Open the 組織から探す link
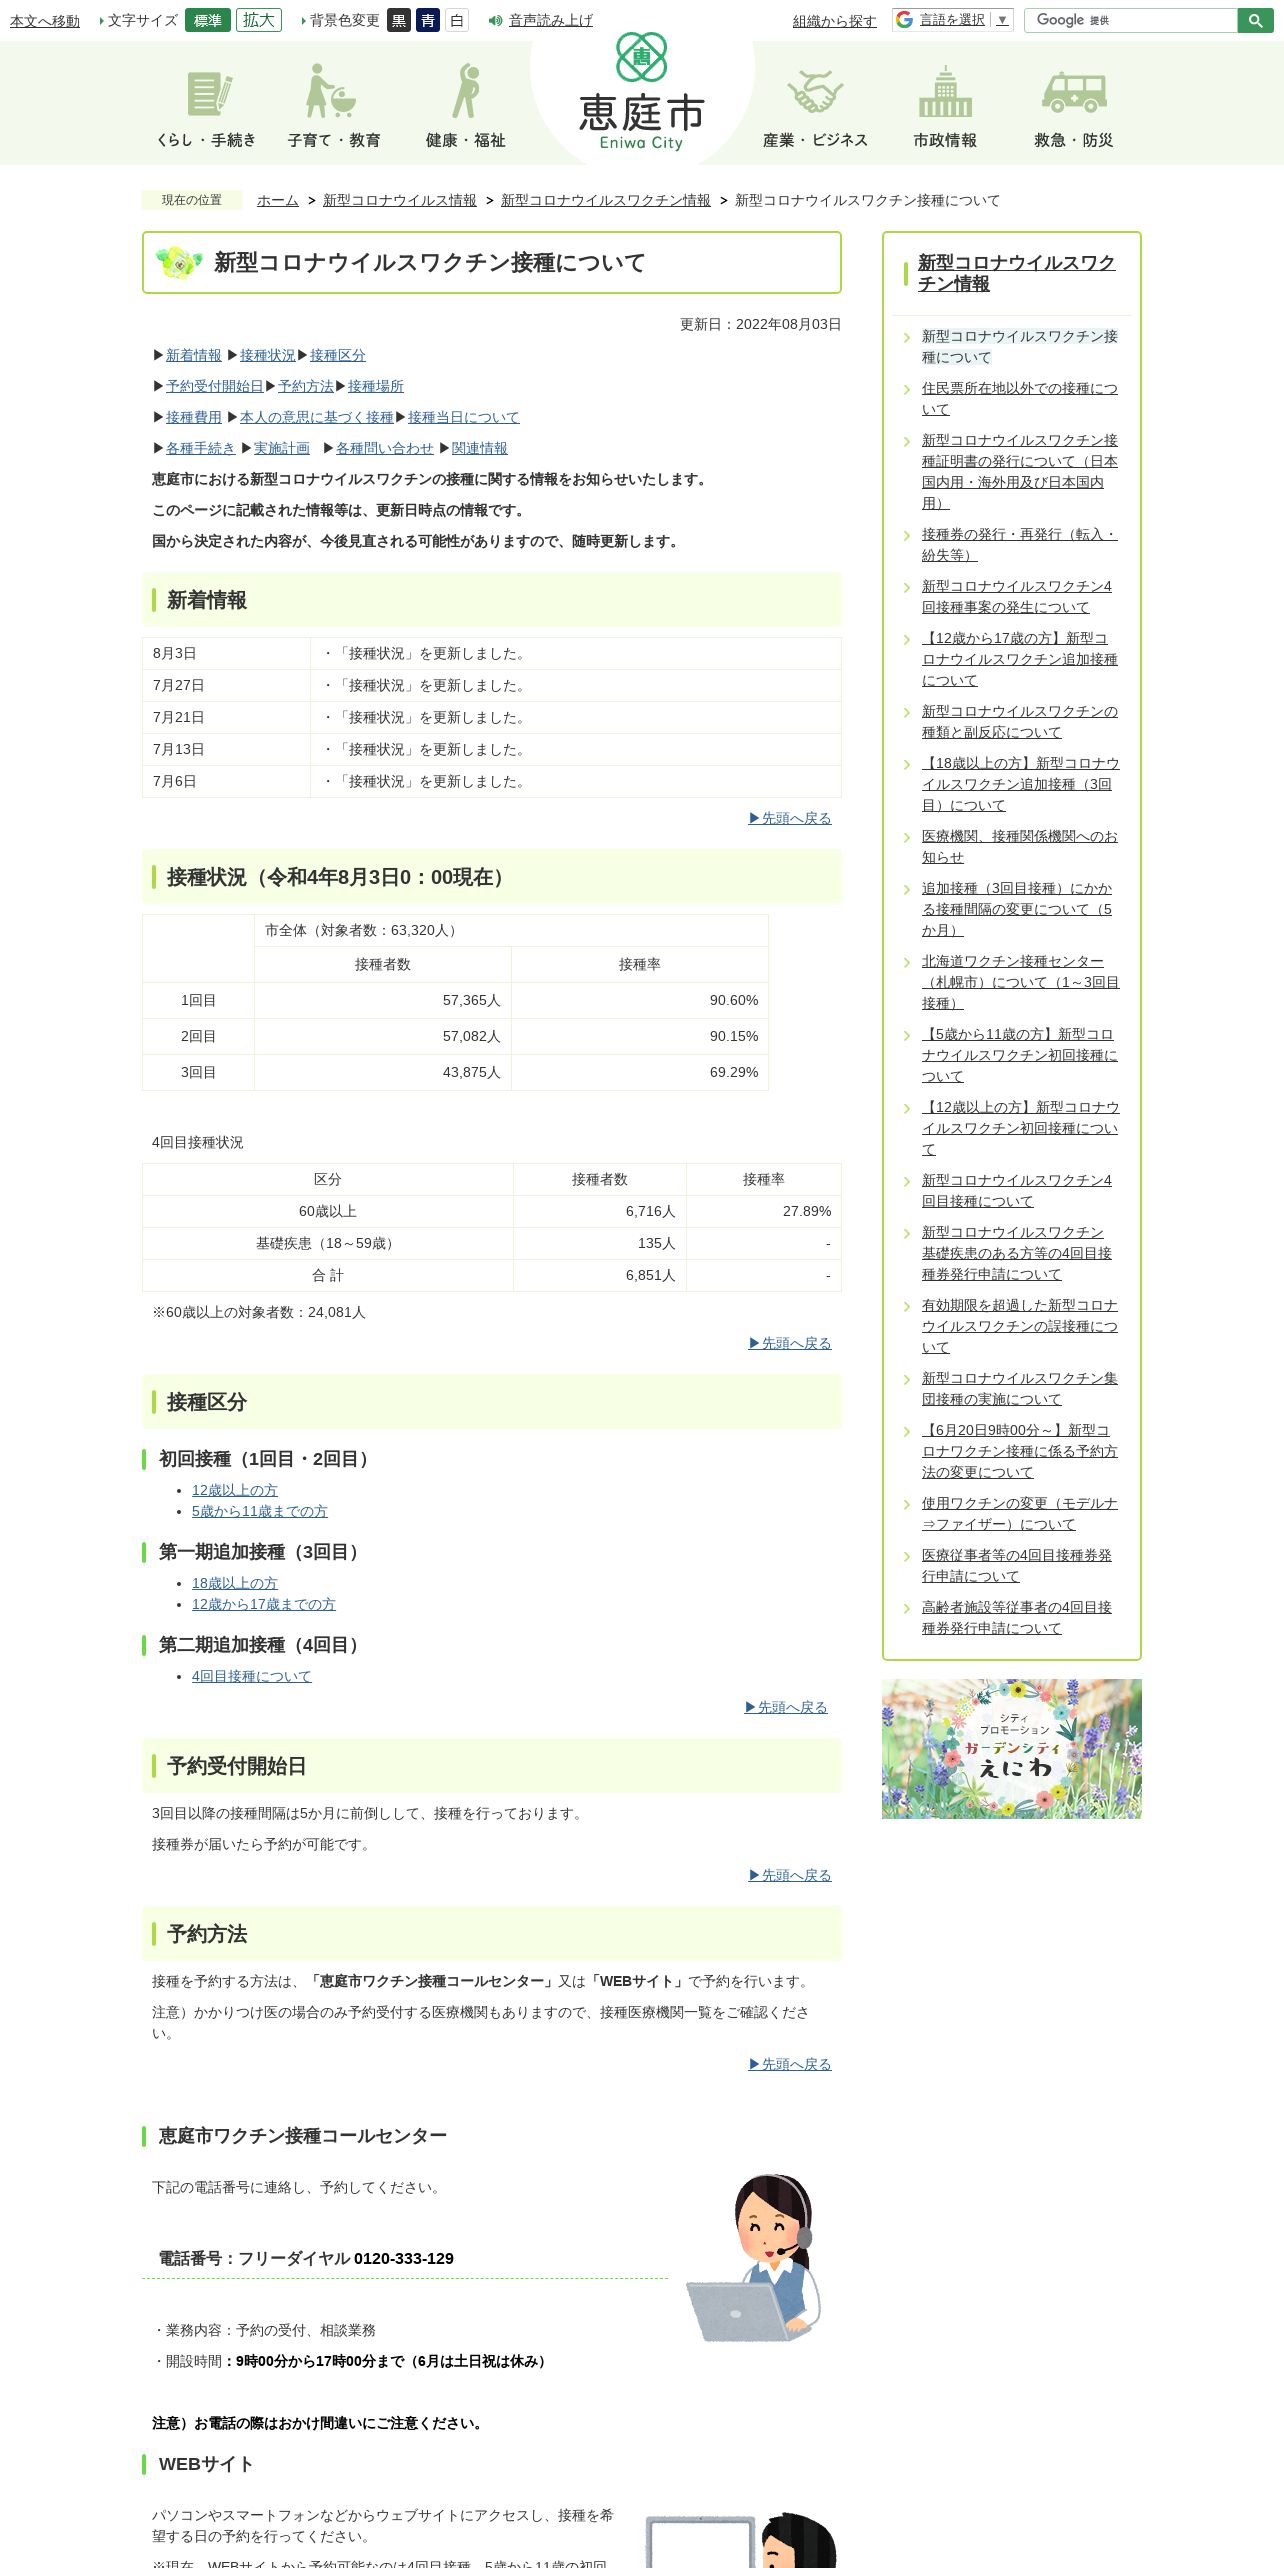Image resolution: width=1284 pixels, height=2568 pixels. (835, 21)
